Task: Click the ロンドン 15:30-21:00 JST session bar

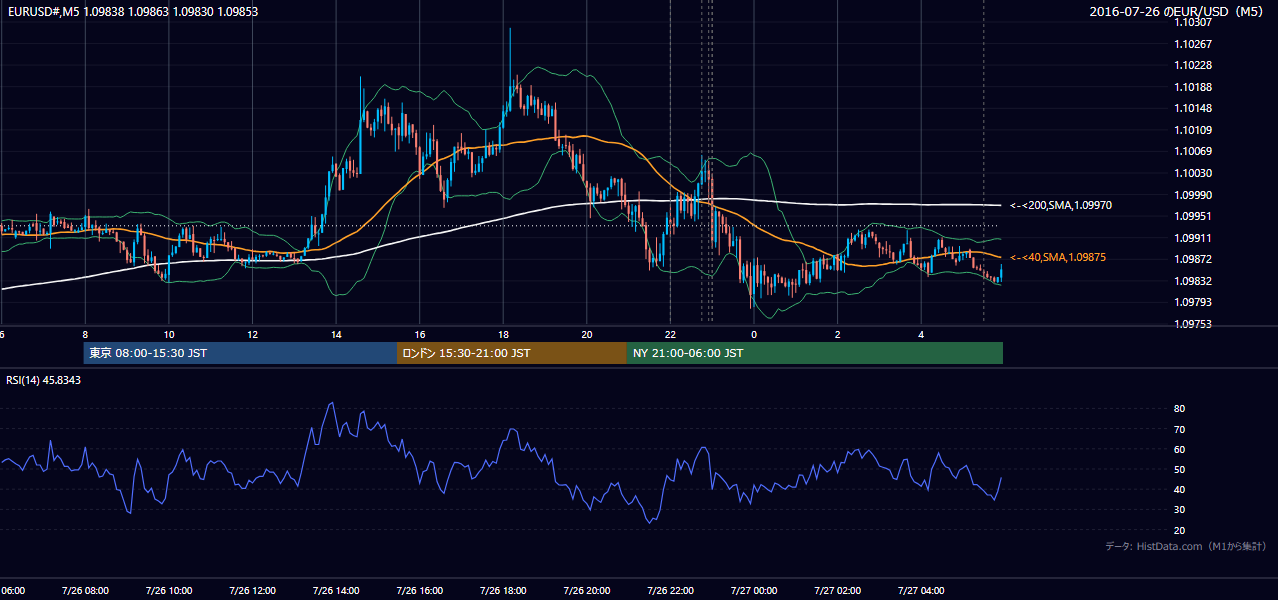Action: click(x=512, y=353)
